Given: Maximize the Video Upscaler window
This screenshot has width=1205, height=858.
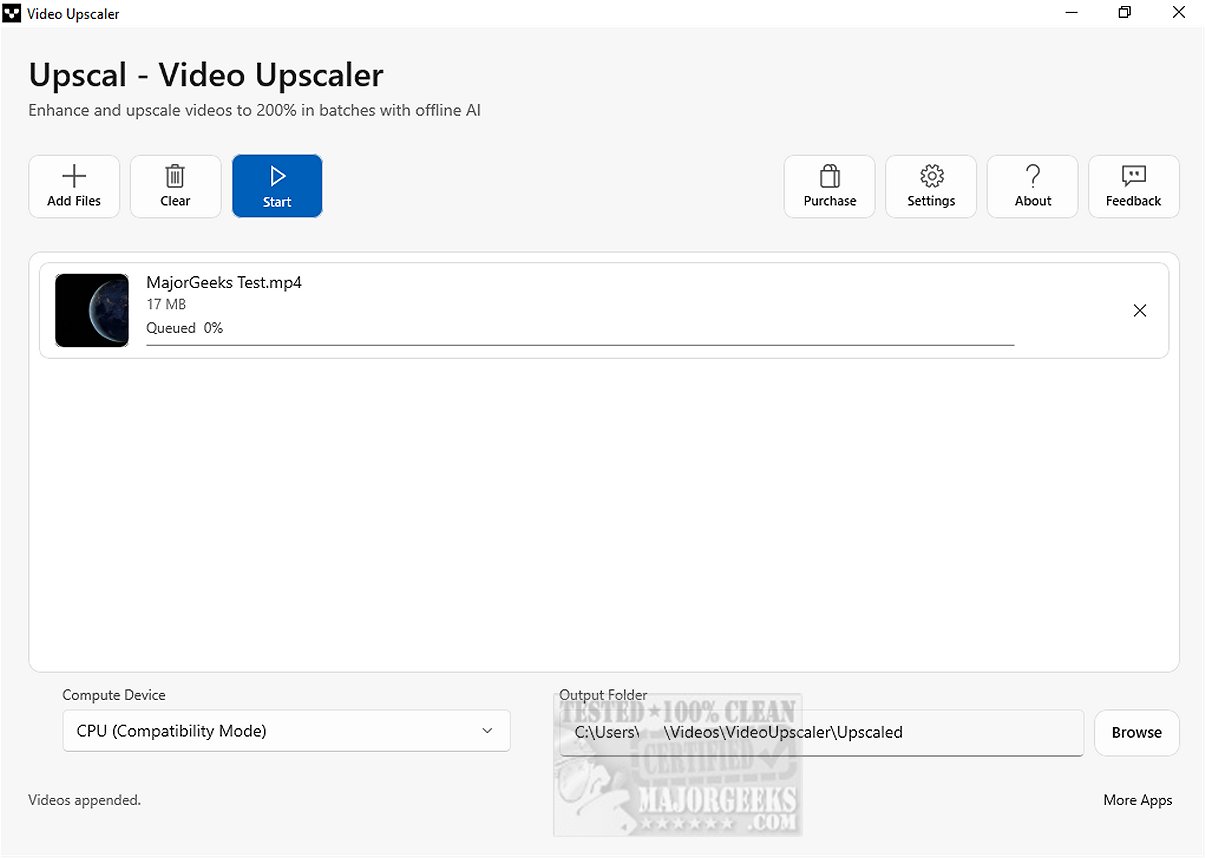Looking at the screenshot, I should (x=1125, y=13).
